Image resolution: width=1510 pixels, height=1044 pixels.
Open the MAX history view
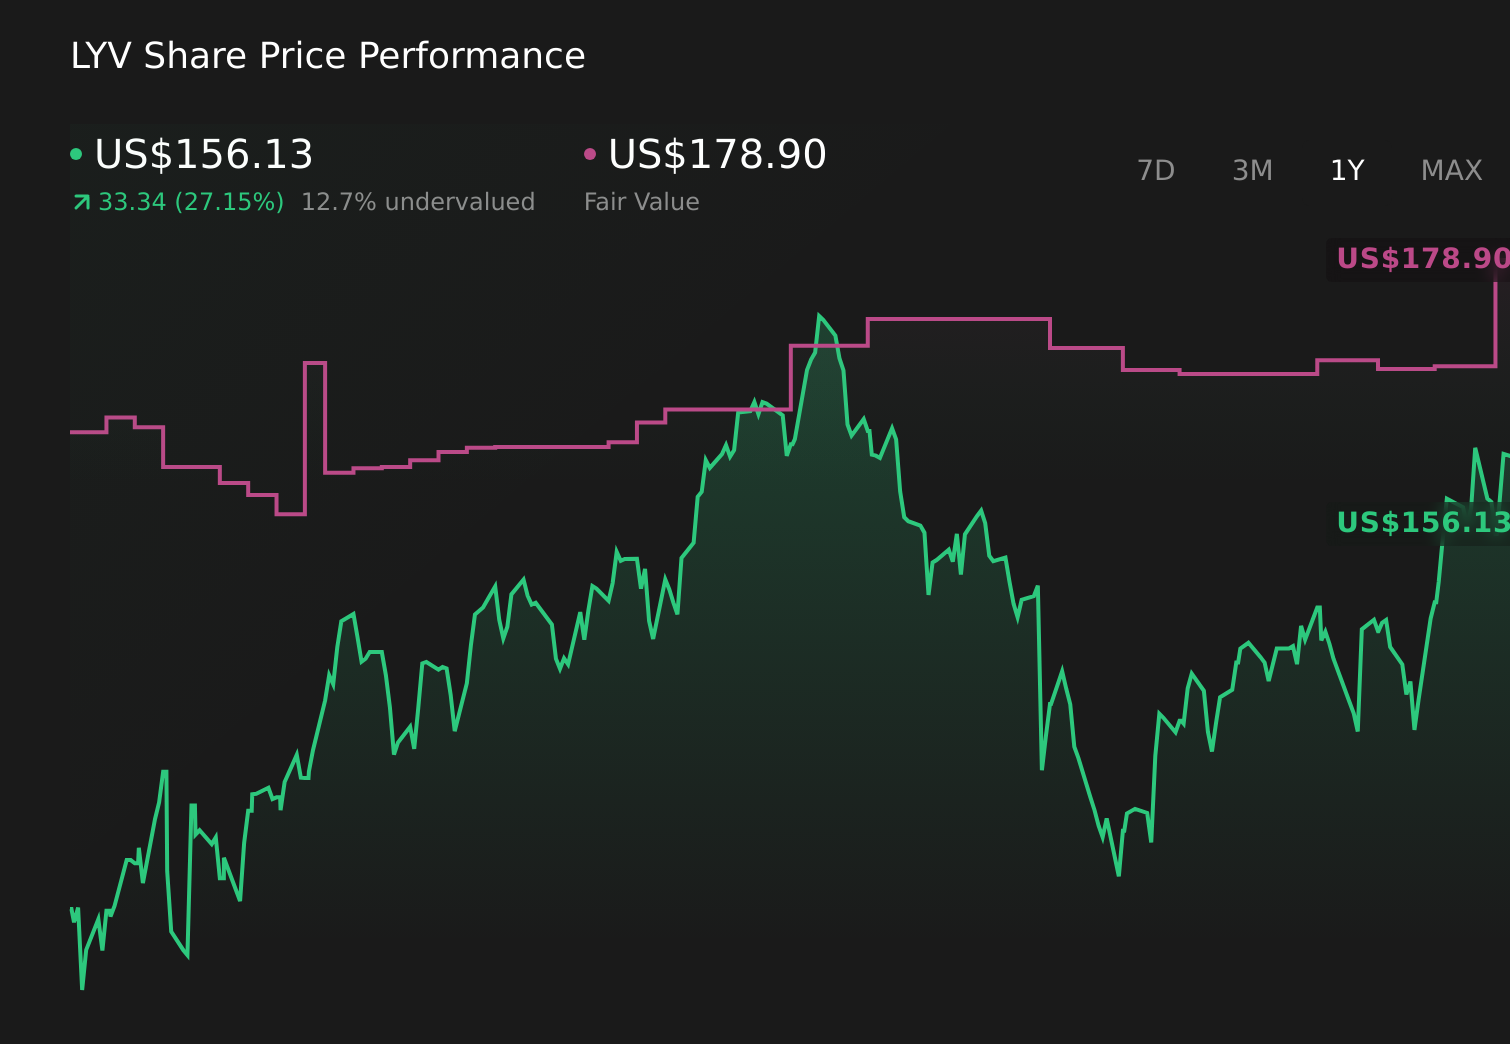click(x=1451, y=170)
